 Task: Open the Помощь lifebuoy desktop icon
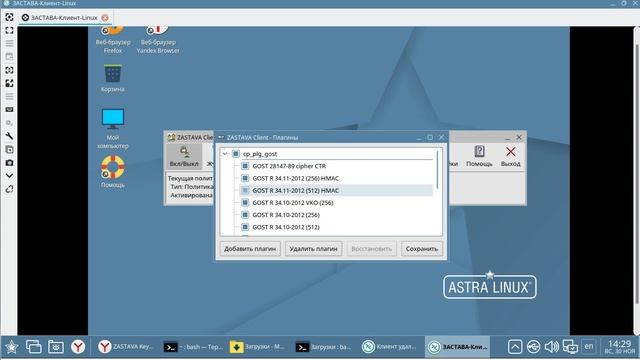click(x=113, y=172)
